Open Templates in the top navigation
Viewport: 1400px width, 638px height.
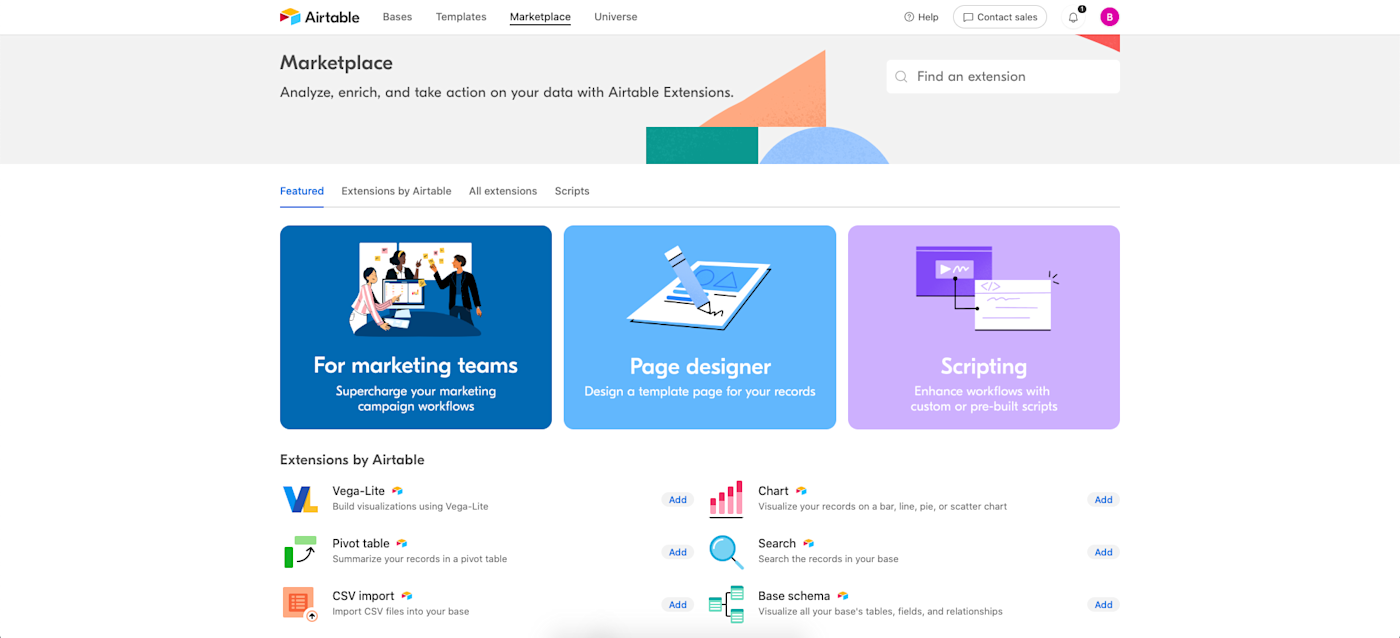point(461,17)
